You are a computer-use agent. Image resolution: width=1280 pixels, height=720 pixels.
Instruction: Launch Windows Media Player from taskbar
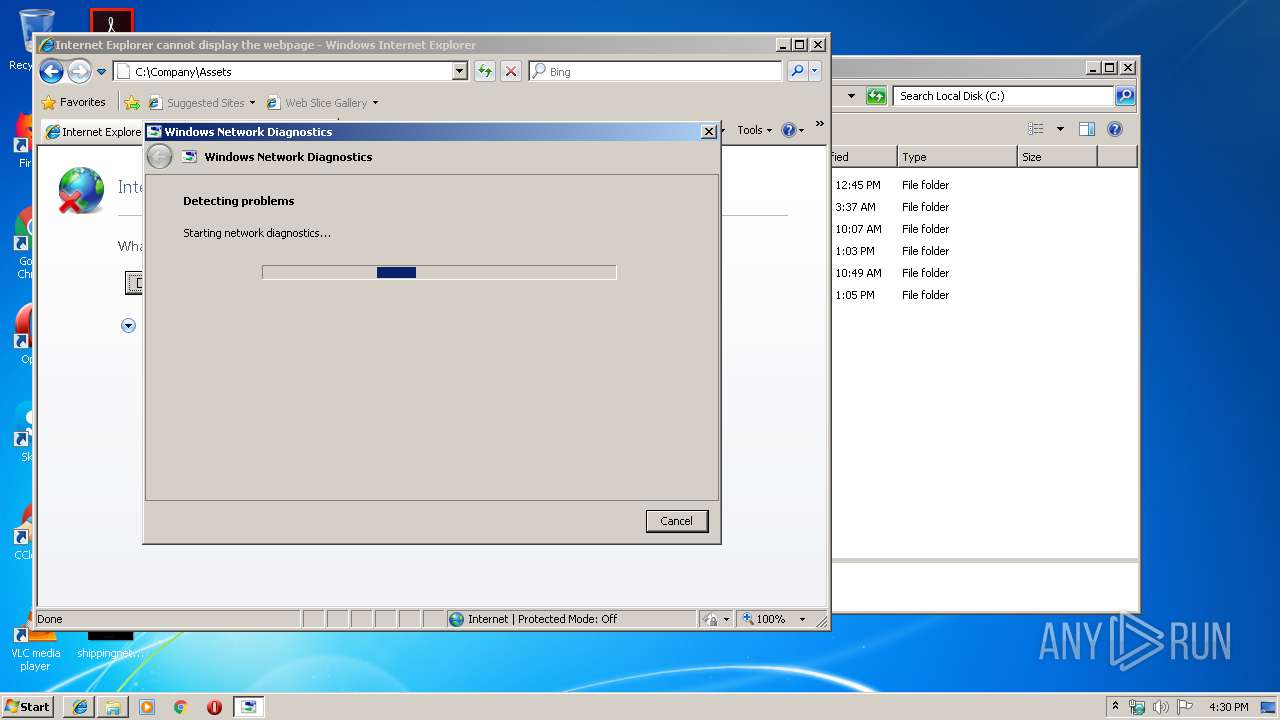[147, 707]
